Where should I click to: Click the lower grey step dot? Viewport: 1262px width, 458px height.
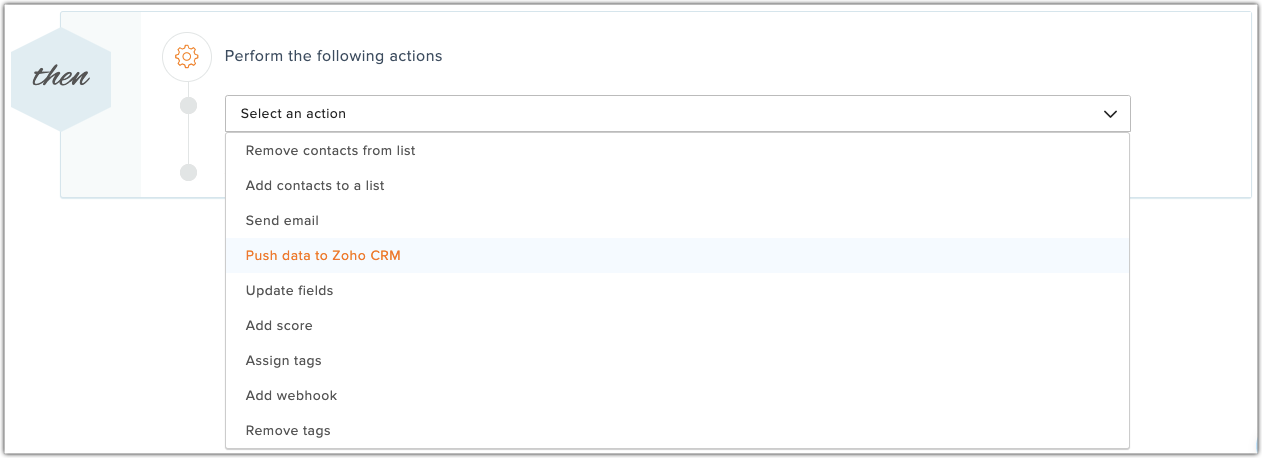[188, 172]
